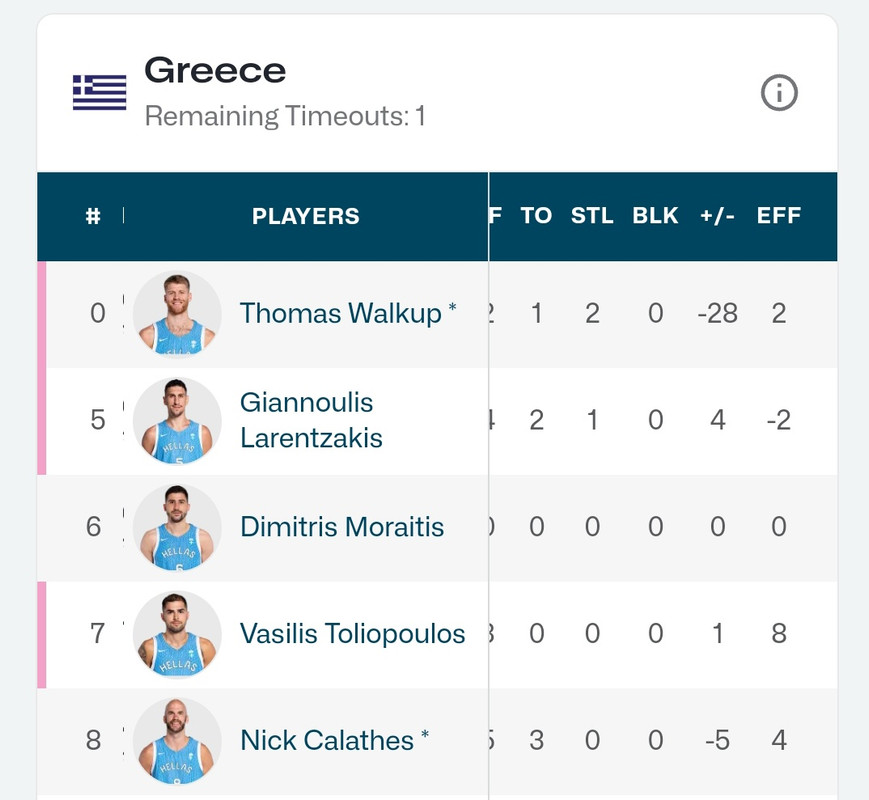Sort table by the EFF column

click(779, 216)
